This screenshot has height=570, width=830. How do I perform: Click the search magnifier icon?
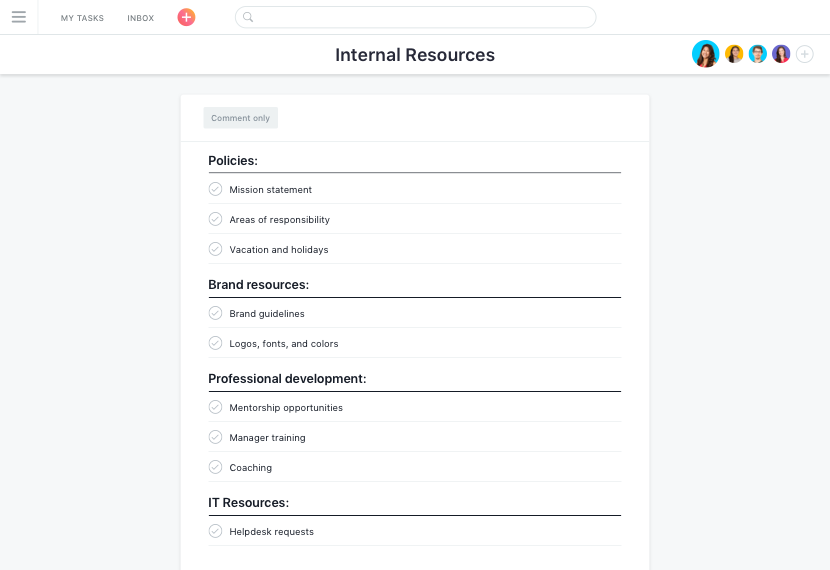248,17
